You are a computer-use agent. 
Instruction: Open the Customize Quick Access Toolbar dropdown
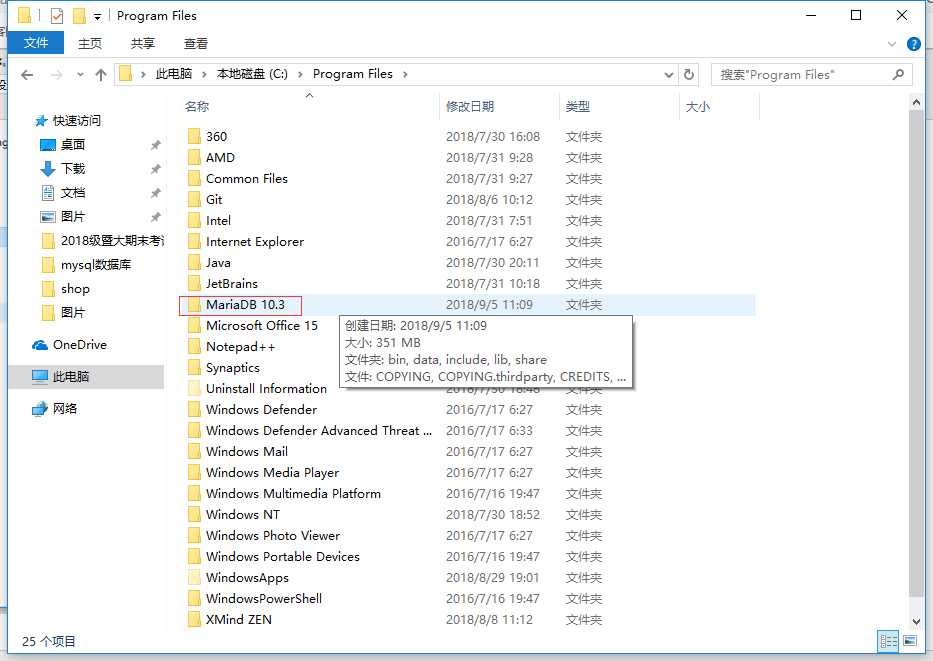point(97,17)
